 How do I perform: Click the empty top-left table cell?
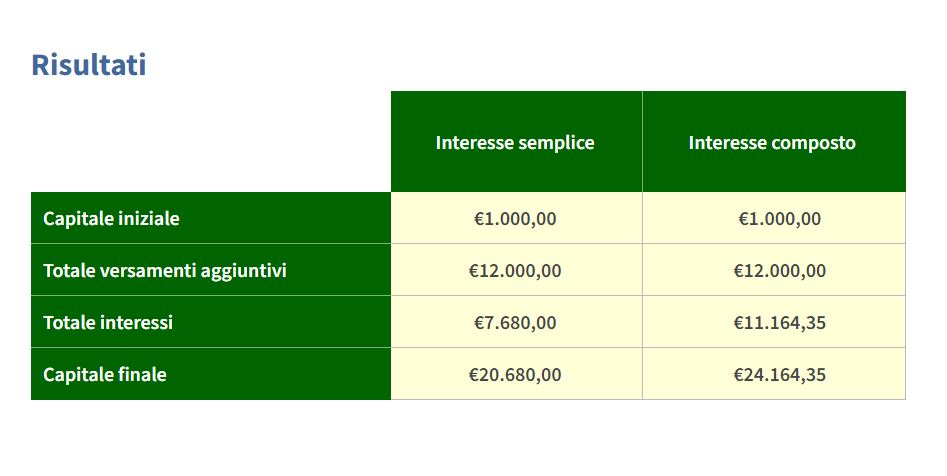[x=210, y=142]
